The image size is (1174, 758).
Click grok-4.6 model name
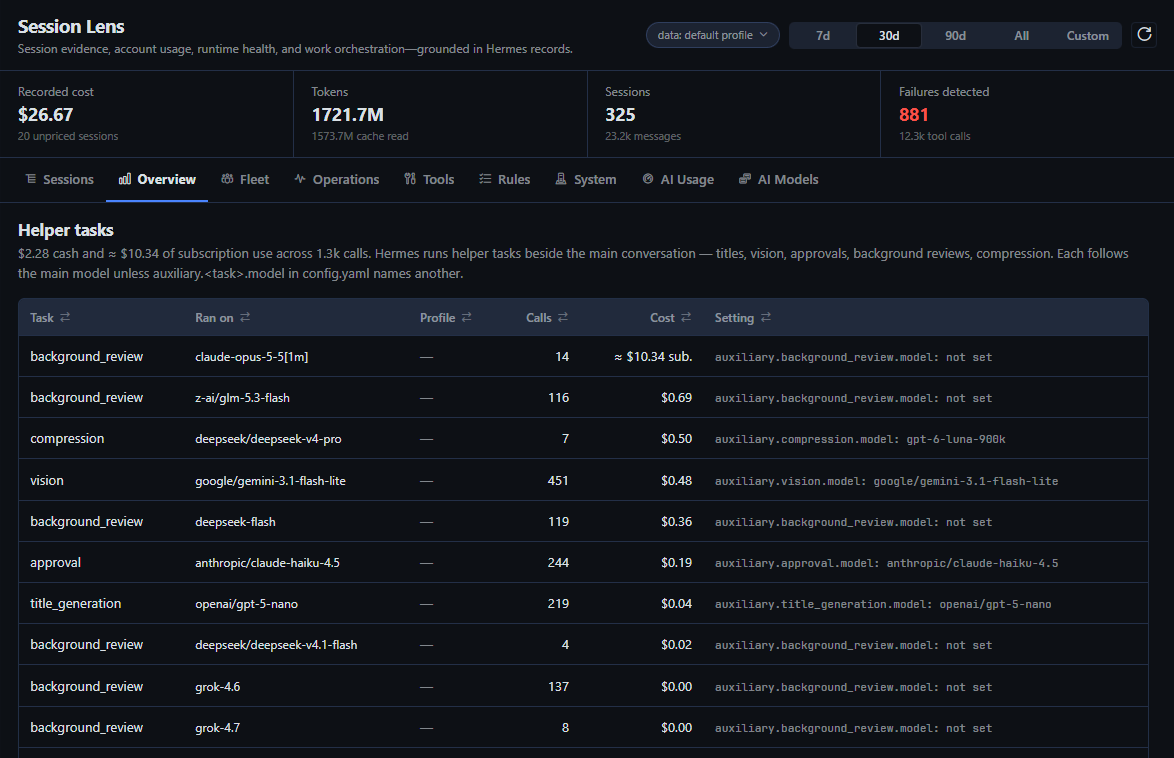click(x=217, y=686)
